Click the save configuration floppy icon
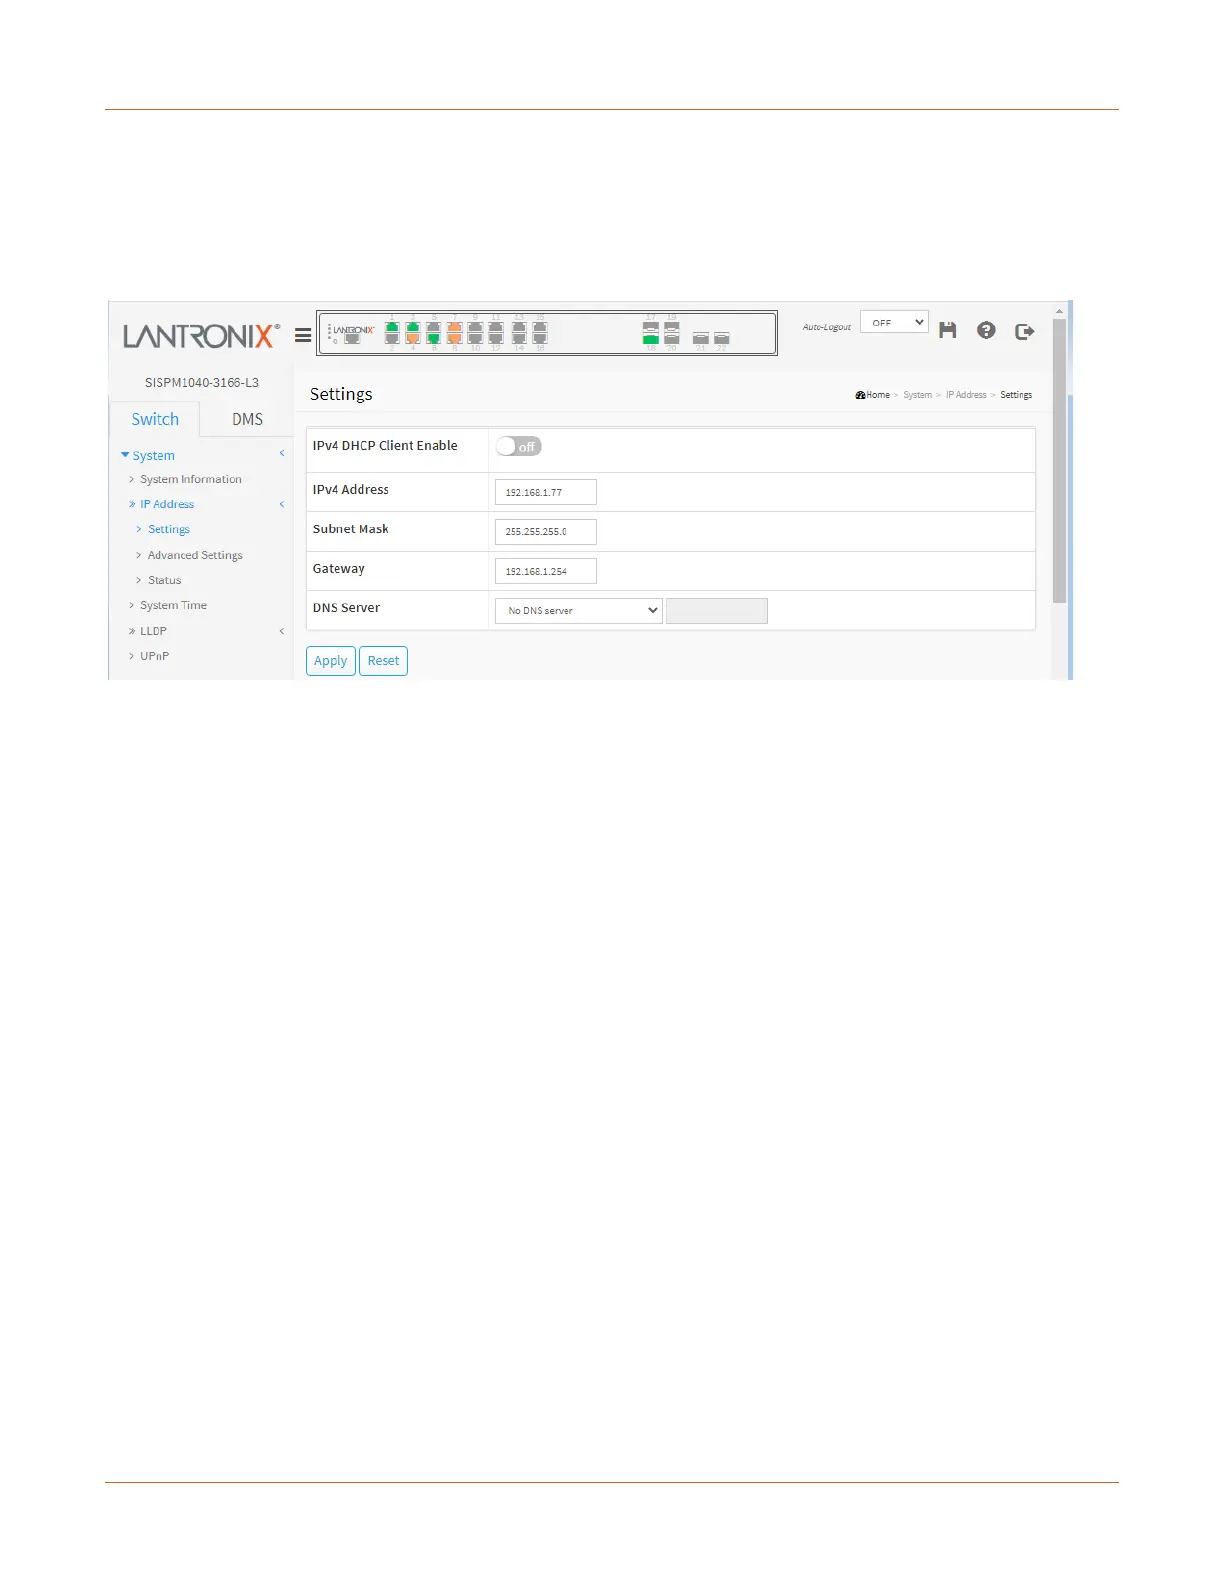Screen dimensions: 1224x1584 (x=948, y=330)
